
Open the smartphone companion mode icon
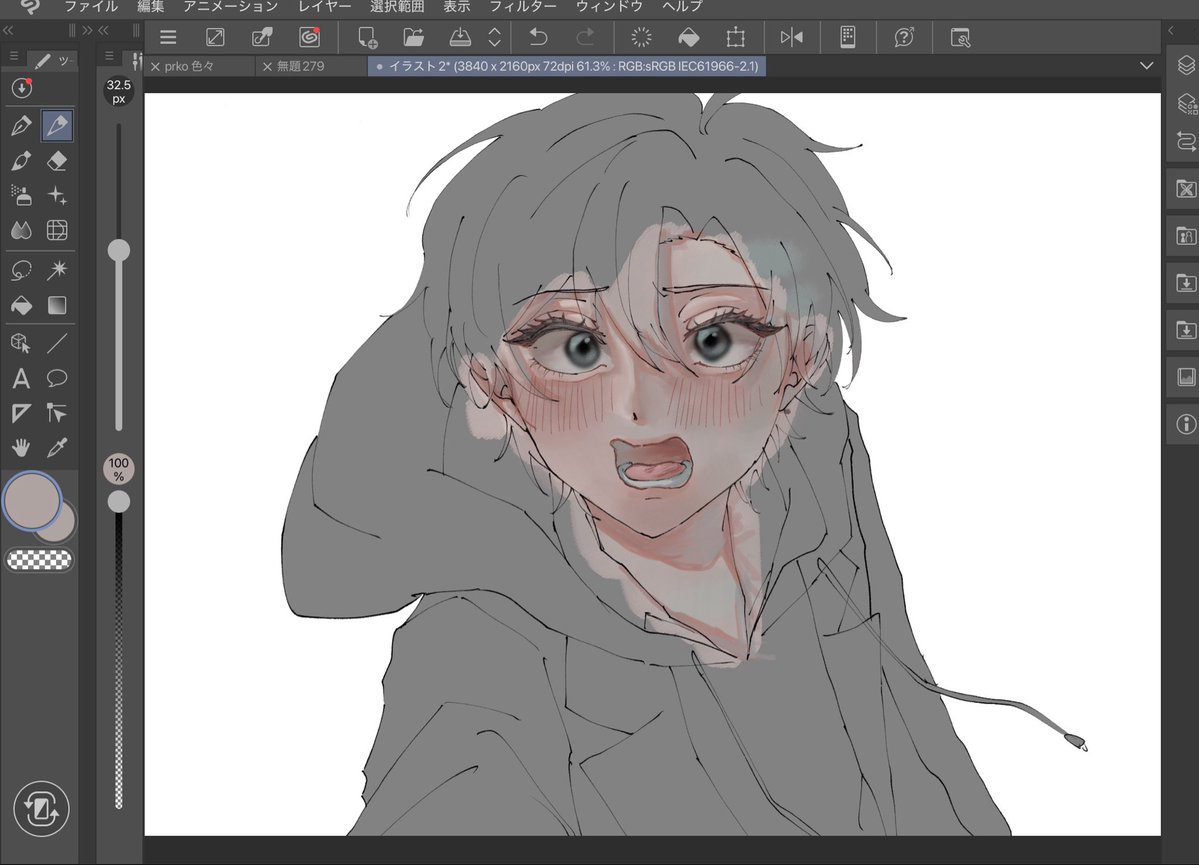847,37
